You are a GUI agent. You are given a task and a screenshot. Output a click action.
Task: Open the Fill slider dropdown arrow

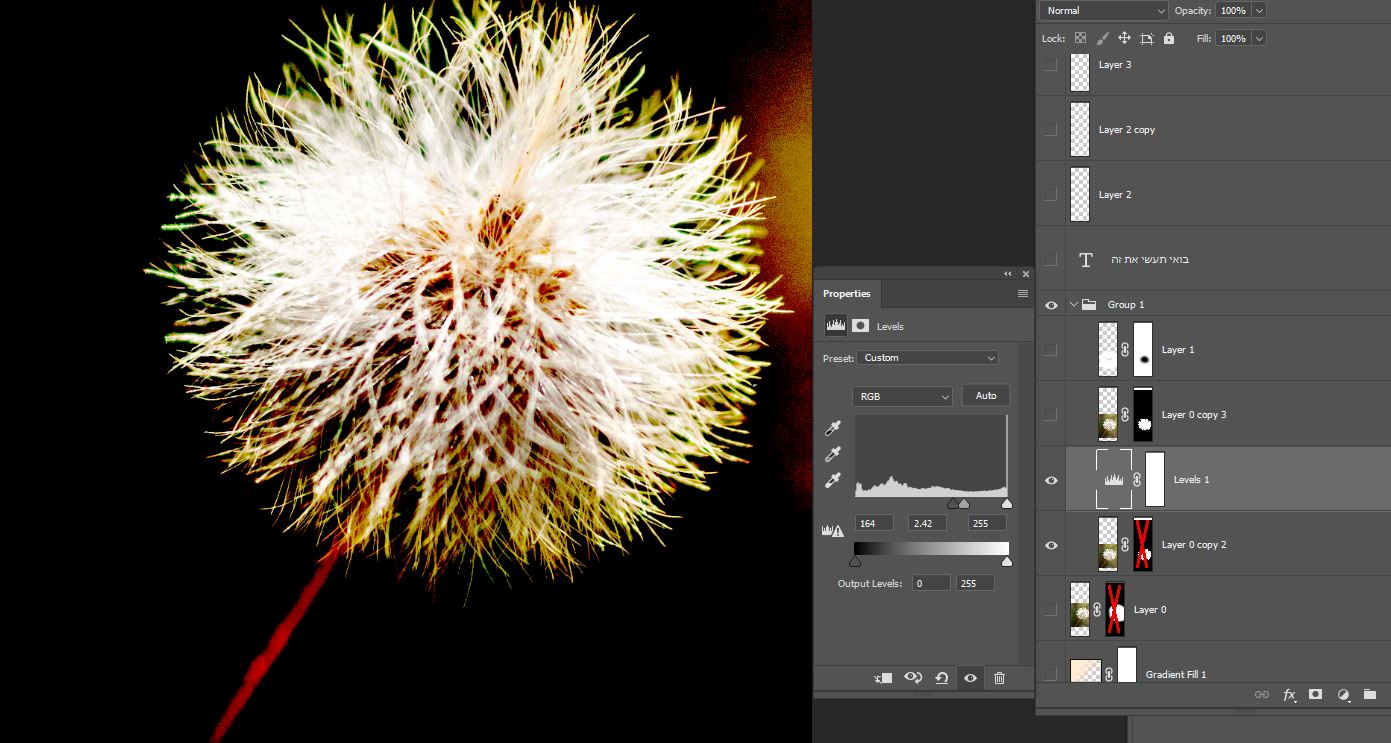click(x=1259, y=38)
